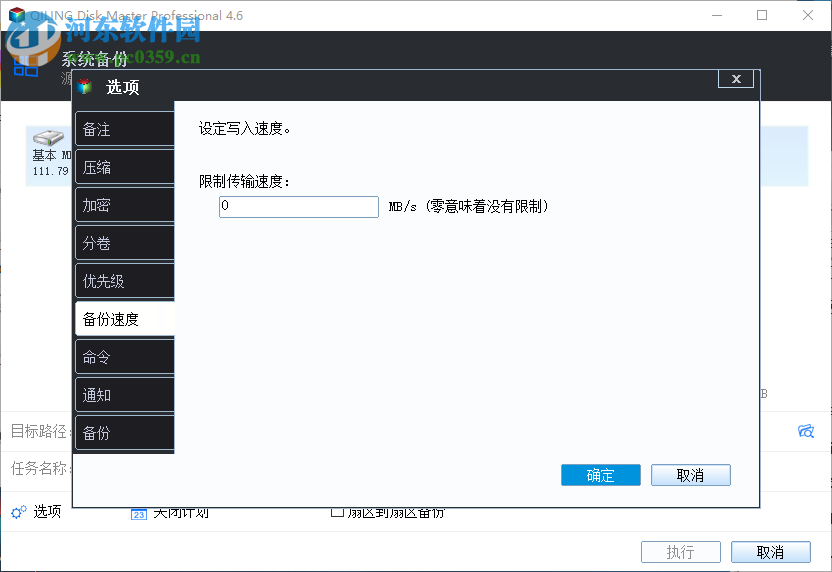Click the browse target path icon
Image resolution: width=832 pixels, height=572 pixels.
pos(806,431)
